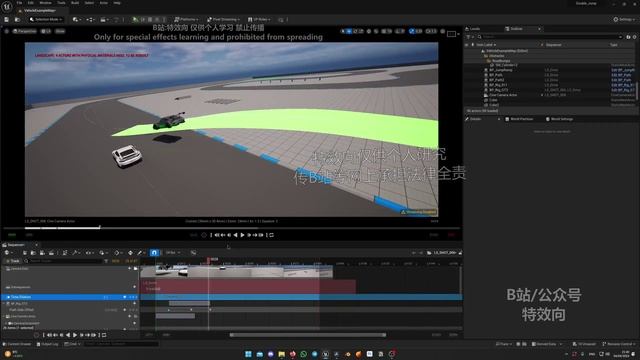This screenshot has width=640, height=360.
Task: Expand the BP_Rig_GT3 track in Sequencer
Action: point(4,304)
